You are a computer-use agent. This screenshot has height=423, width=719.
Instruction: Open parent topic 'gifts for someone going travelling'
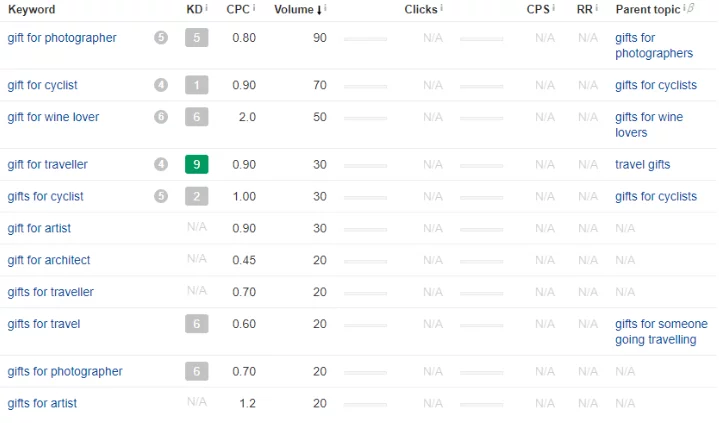661,332
